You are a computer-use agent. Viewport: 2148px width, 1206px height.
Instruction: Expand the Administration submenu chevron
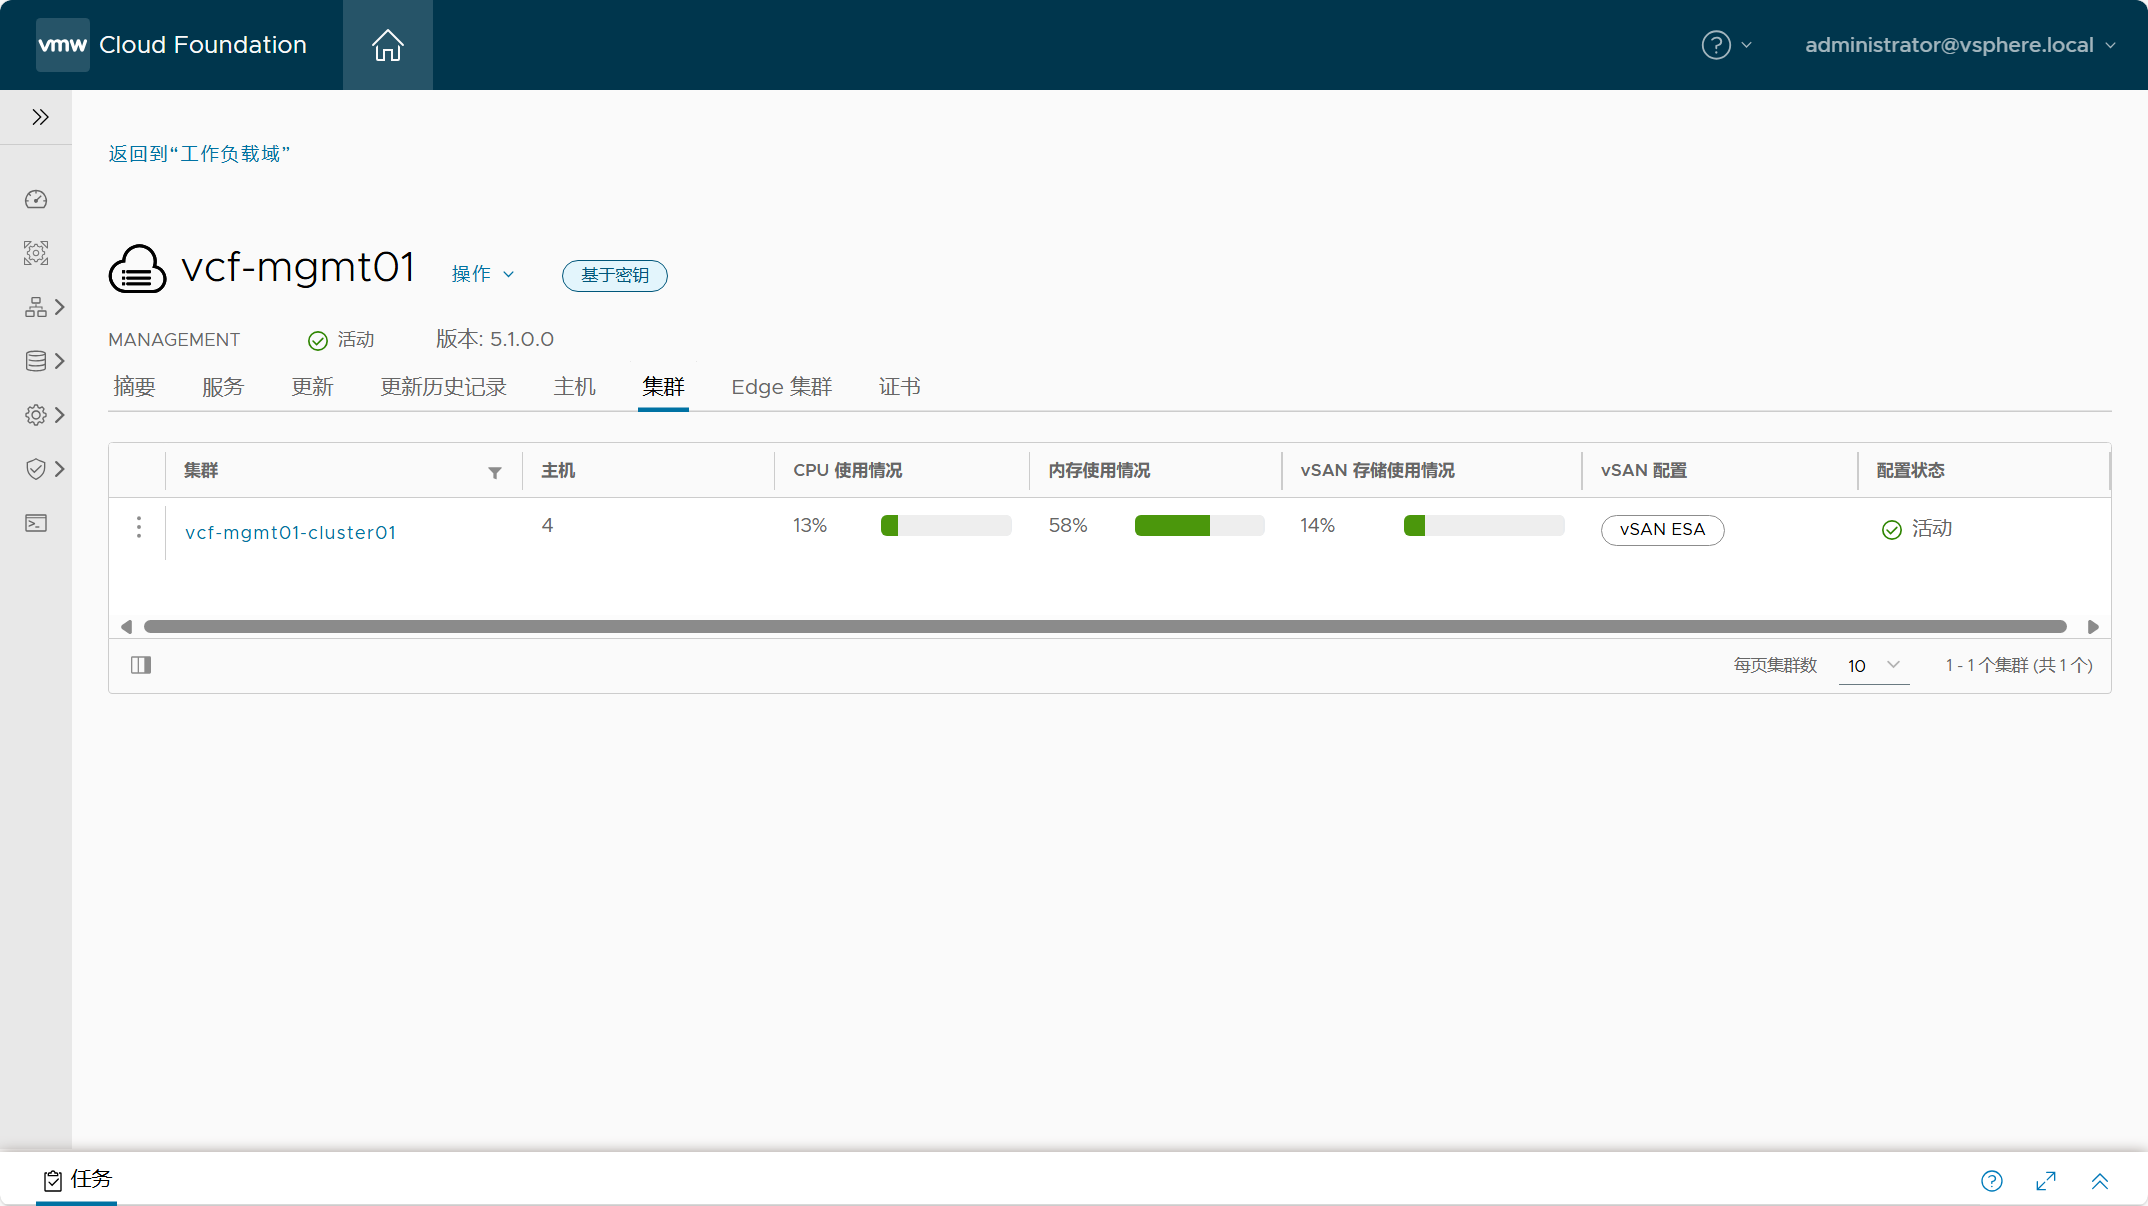tap(60, 415)
